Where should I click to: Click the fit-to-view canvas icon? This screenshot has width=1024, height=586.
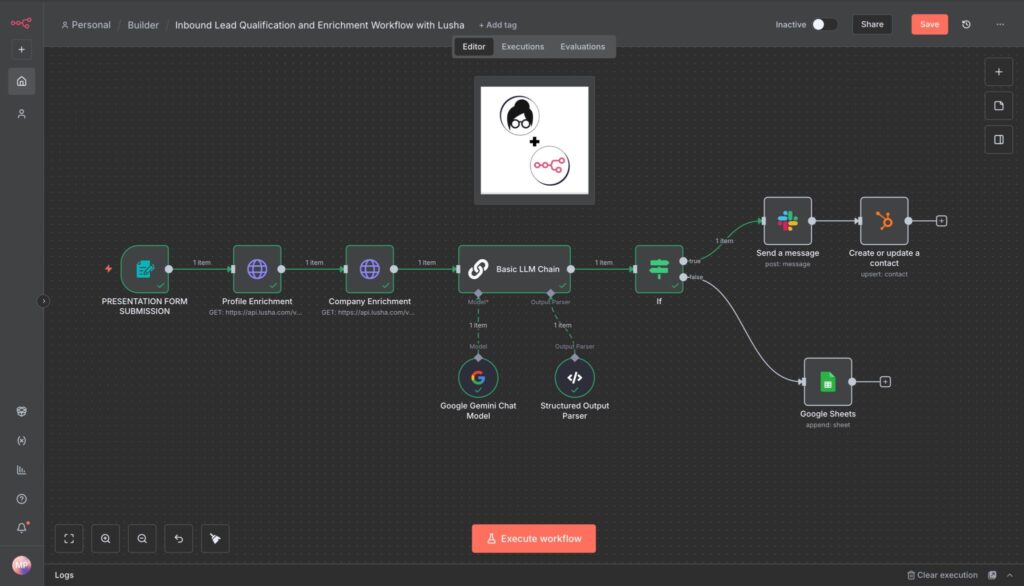point(69,538)
